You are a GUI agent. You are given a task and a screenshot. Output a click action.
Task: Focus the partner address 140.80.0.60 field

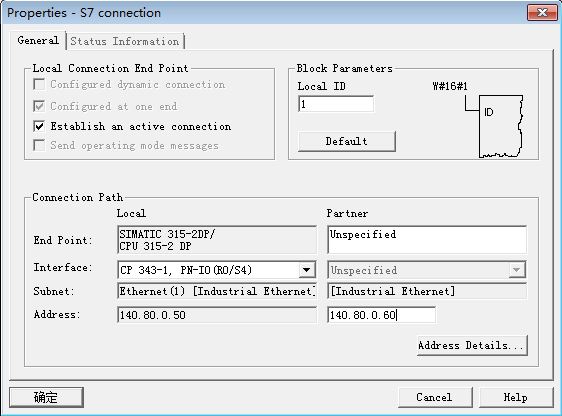pos(381,315)
